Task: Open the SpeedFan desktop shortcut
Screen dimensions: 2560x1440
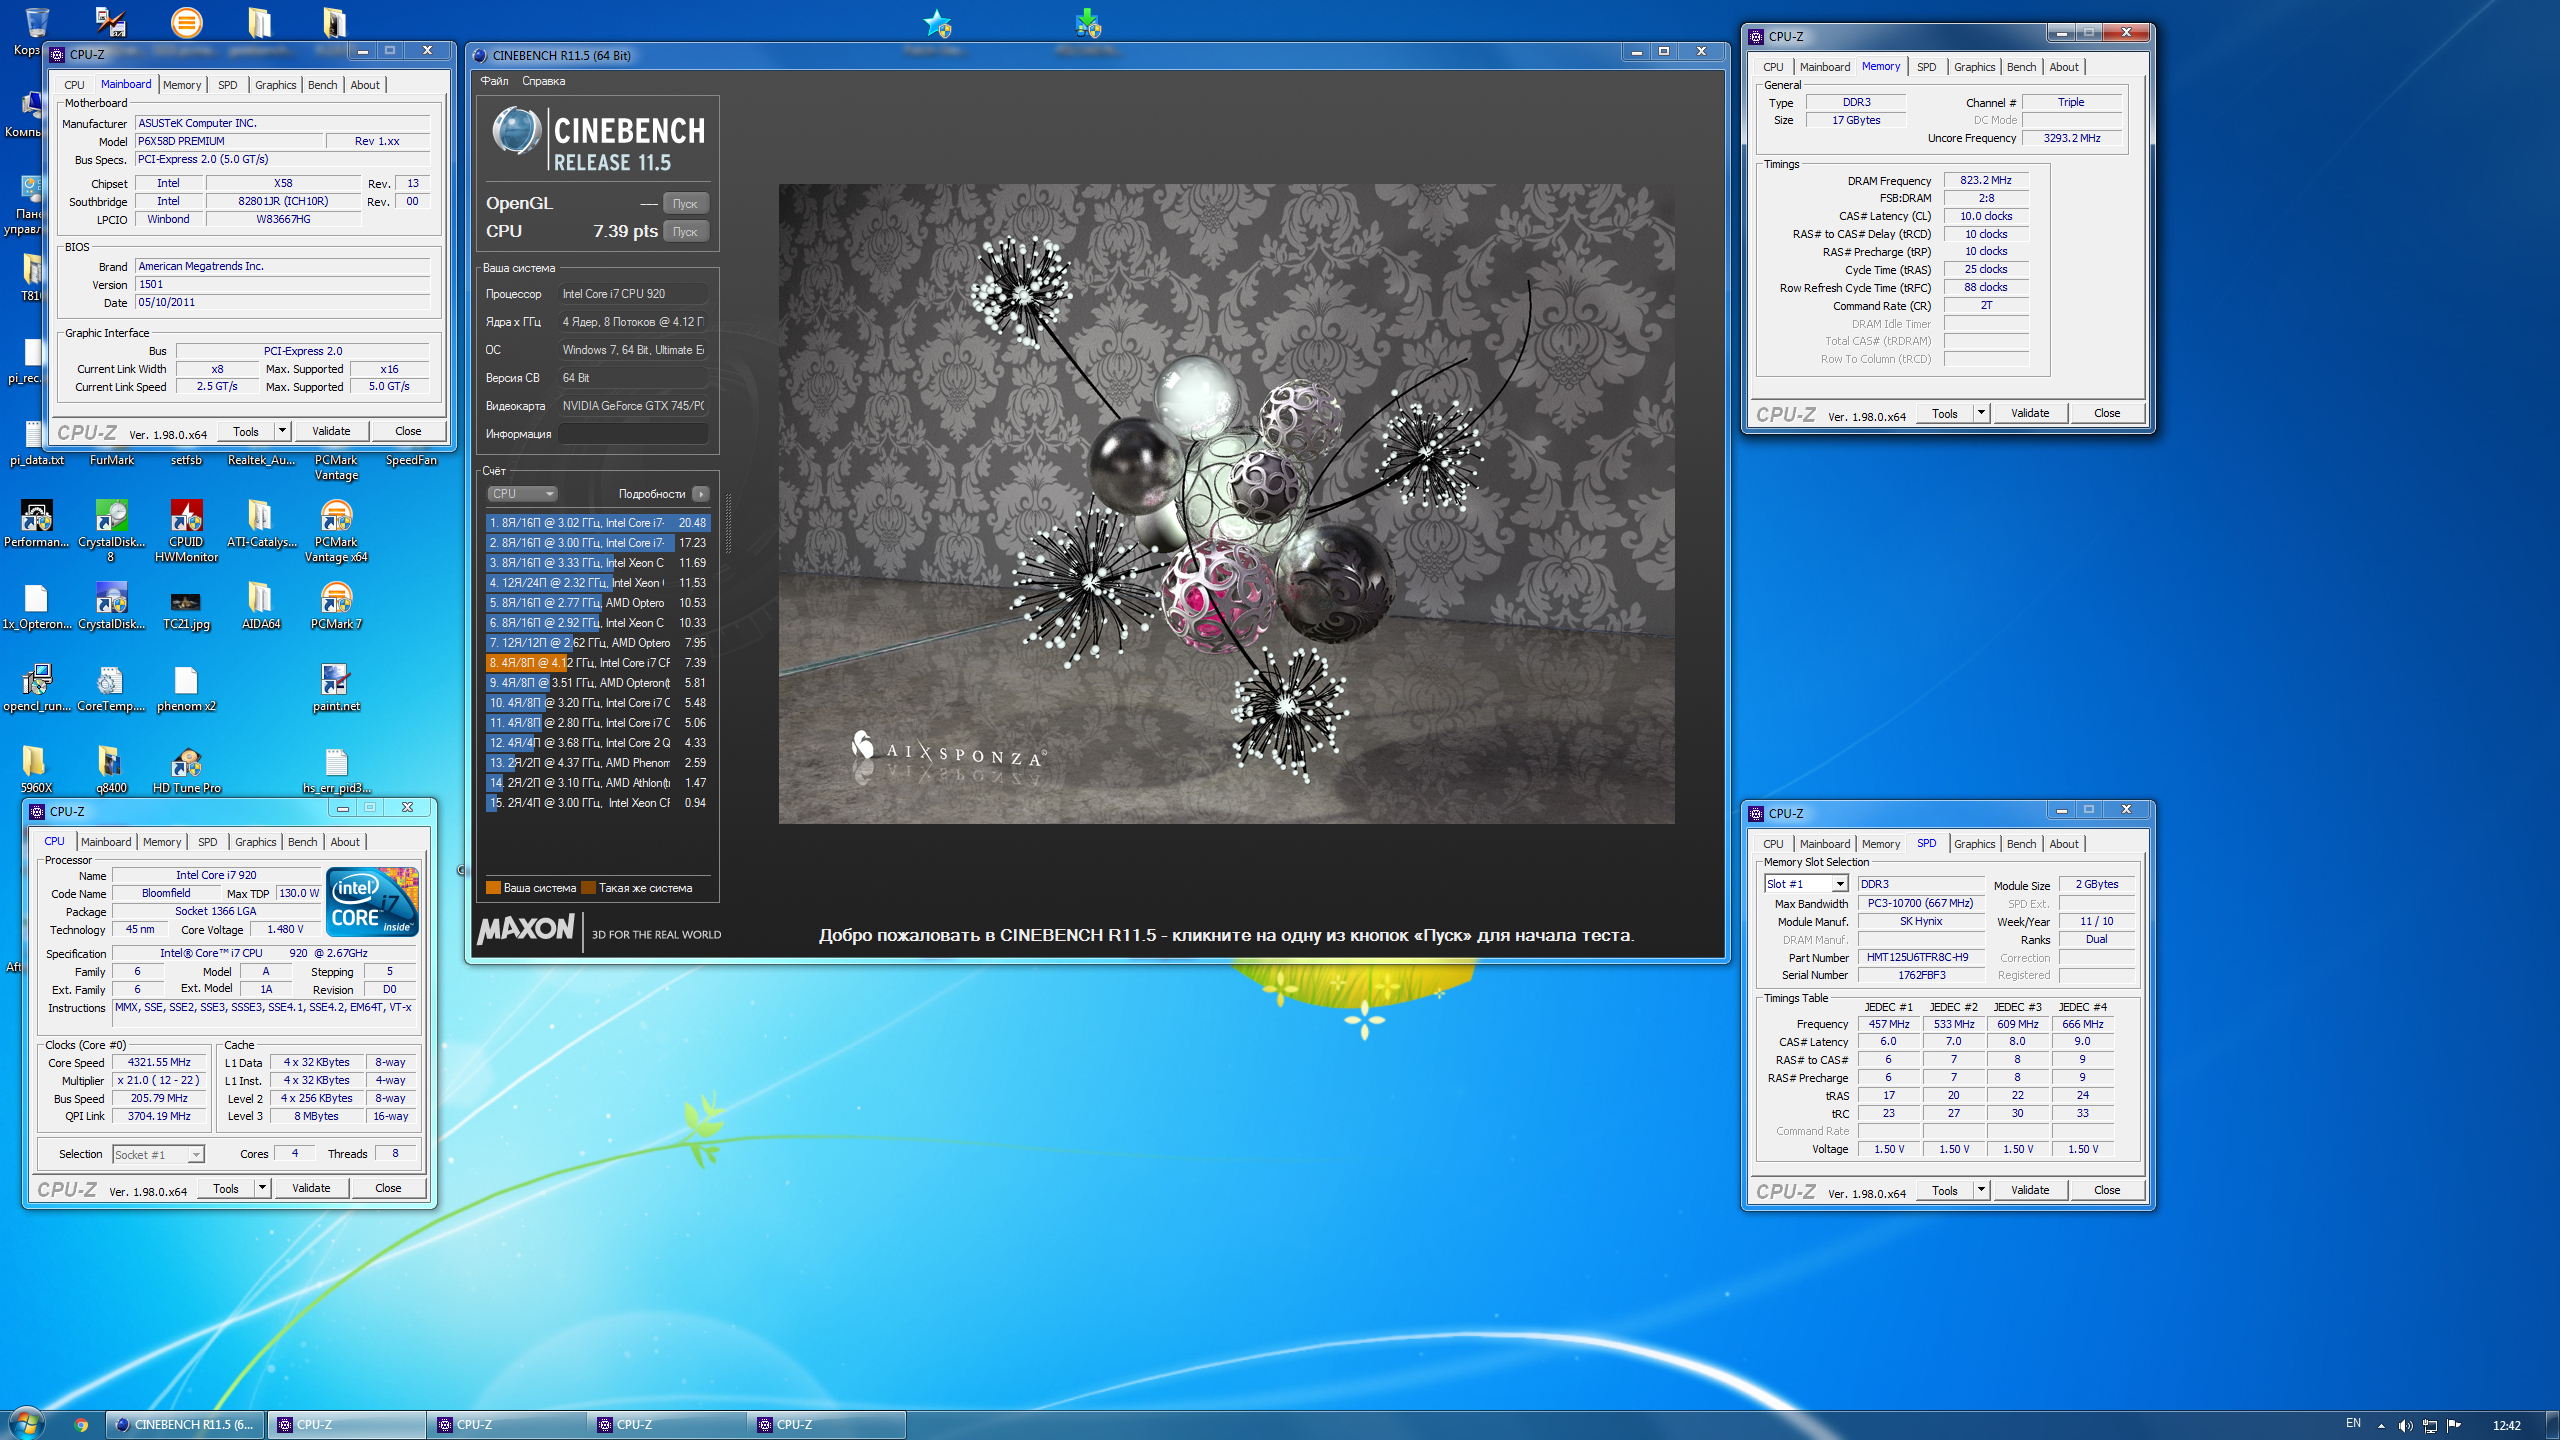Action: (411, 460)
